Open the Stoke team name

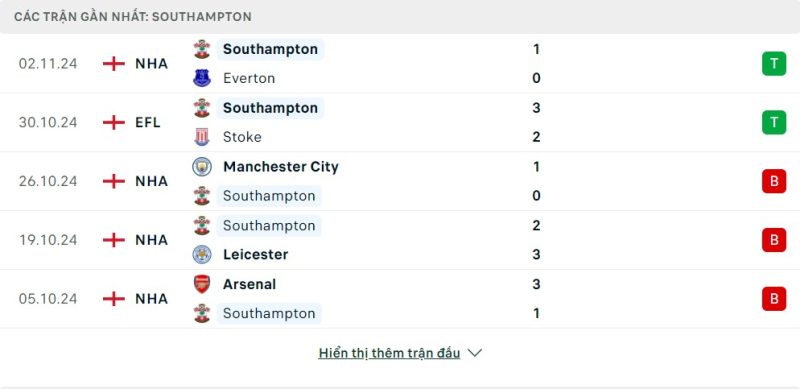[x=242, y=137]
